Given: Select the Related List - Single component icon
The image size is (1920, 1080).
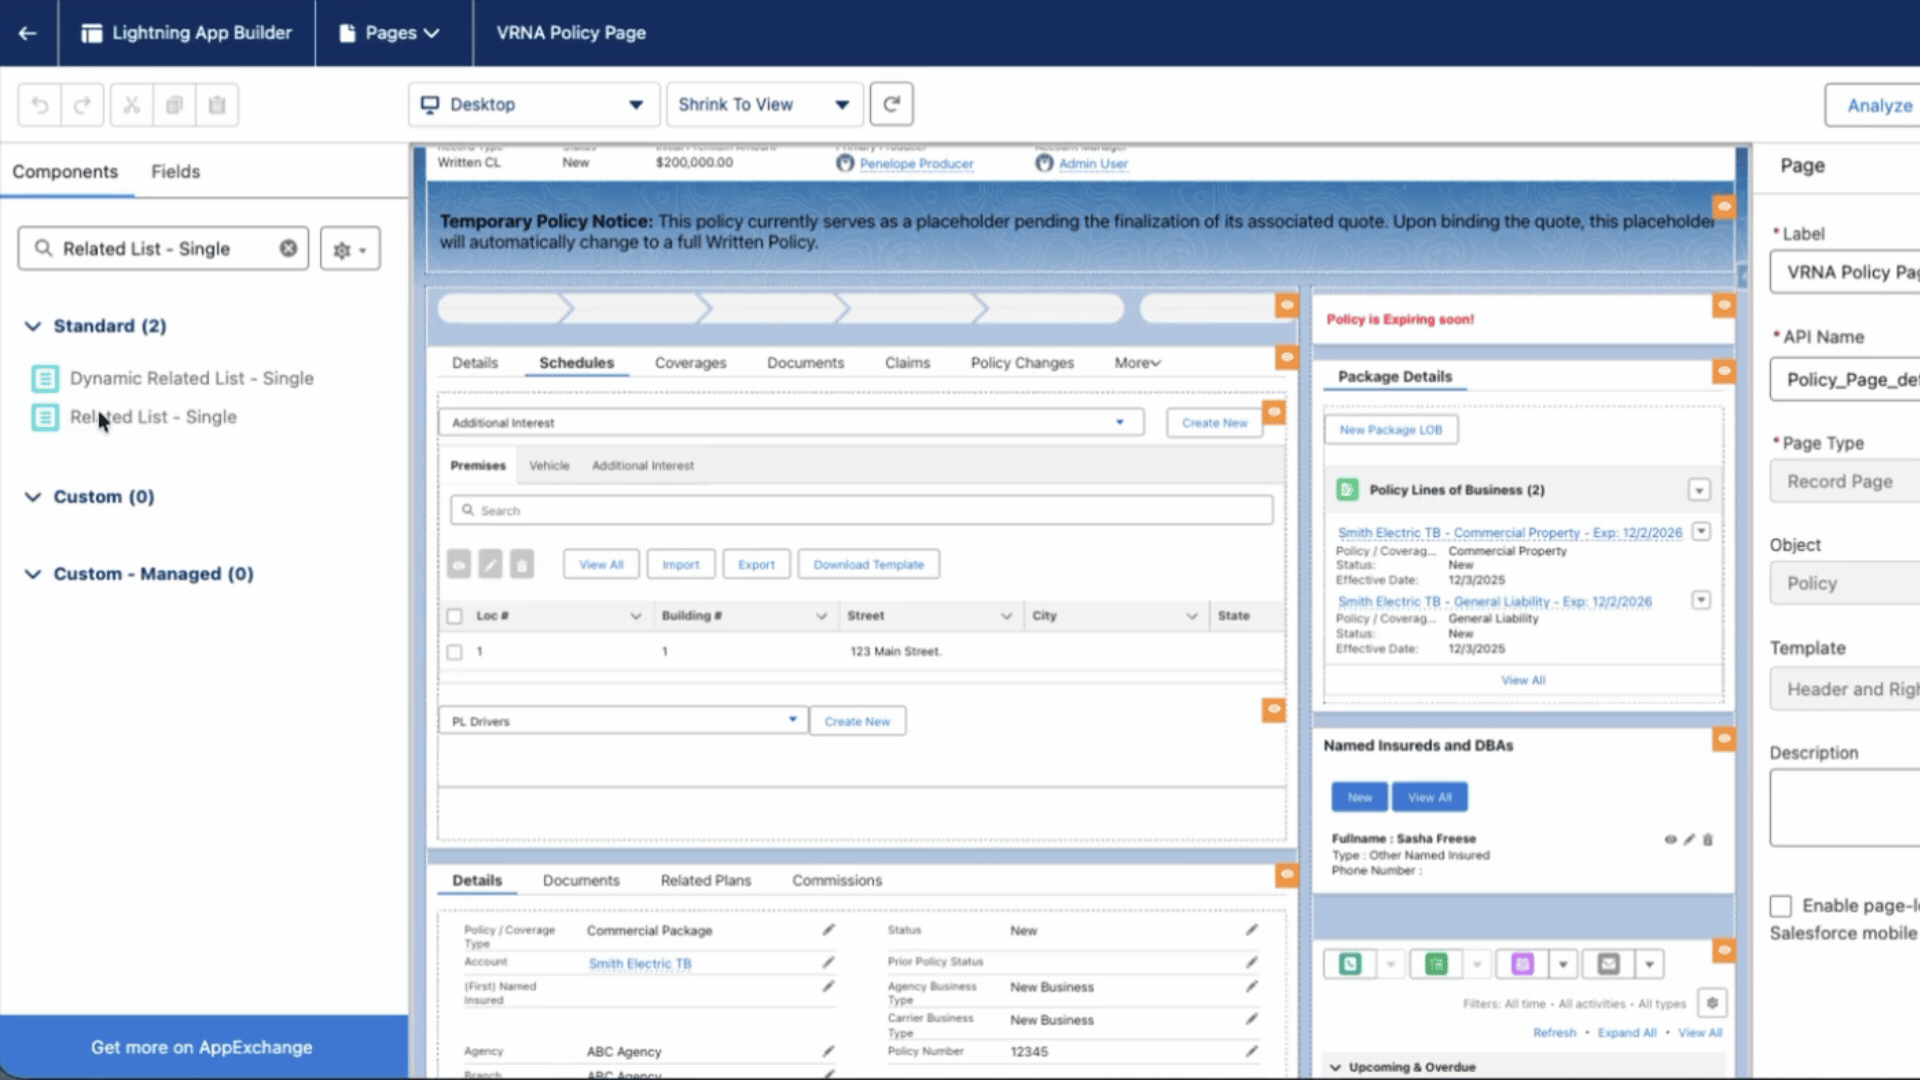Looking at the screenshot, I should click(x=45, y=417).
